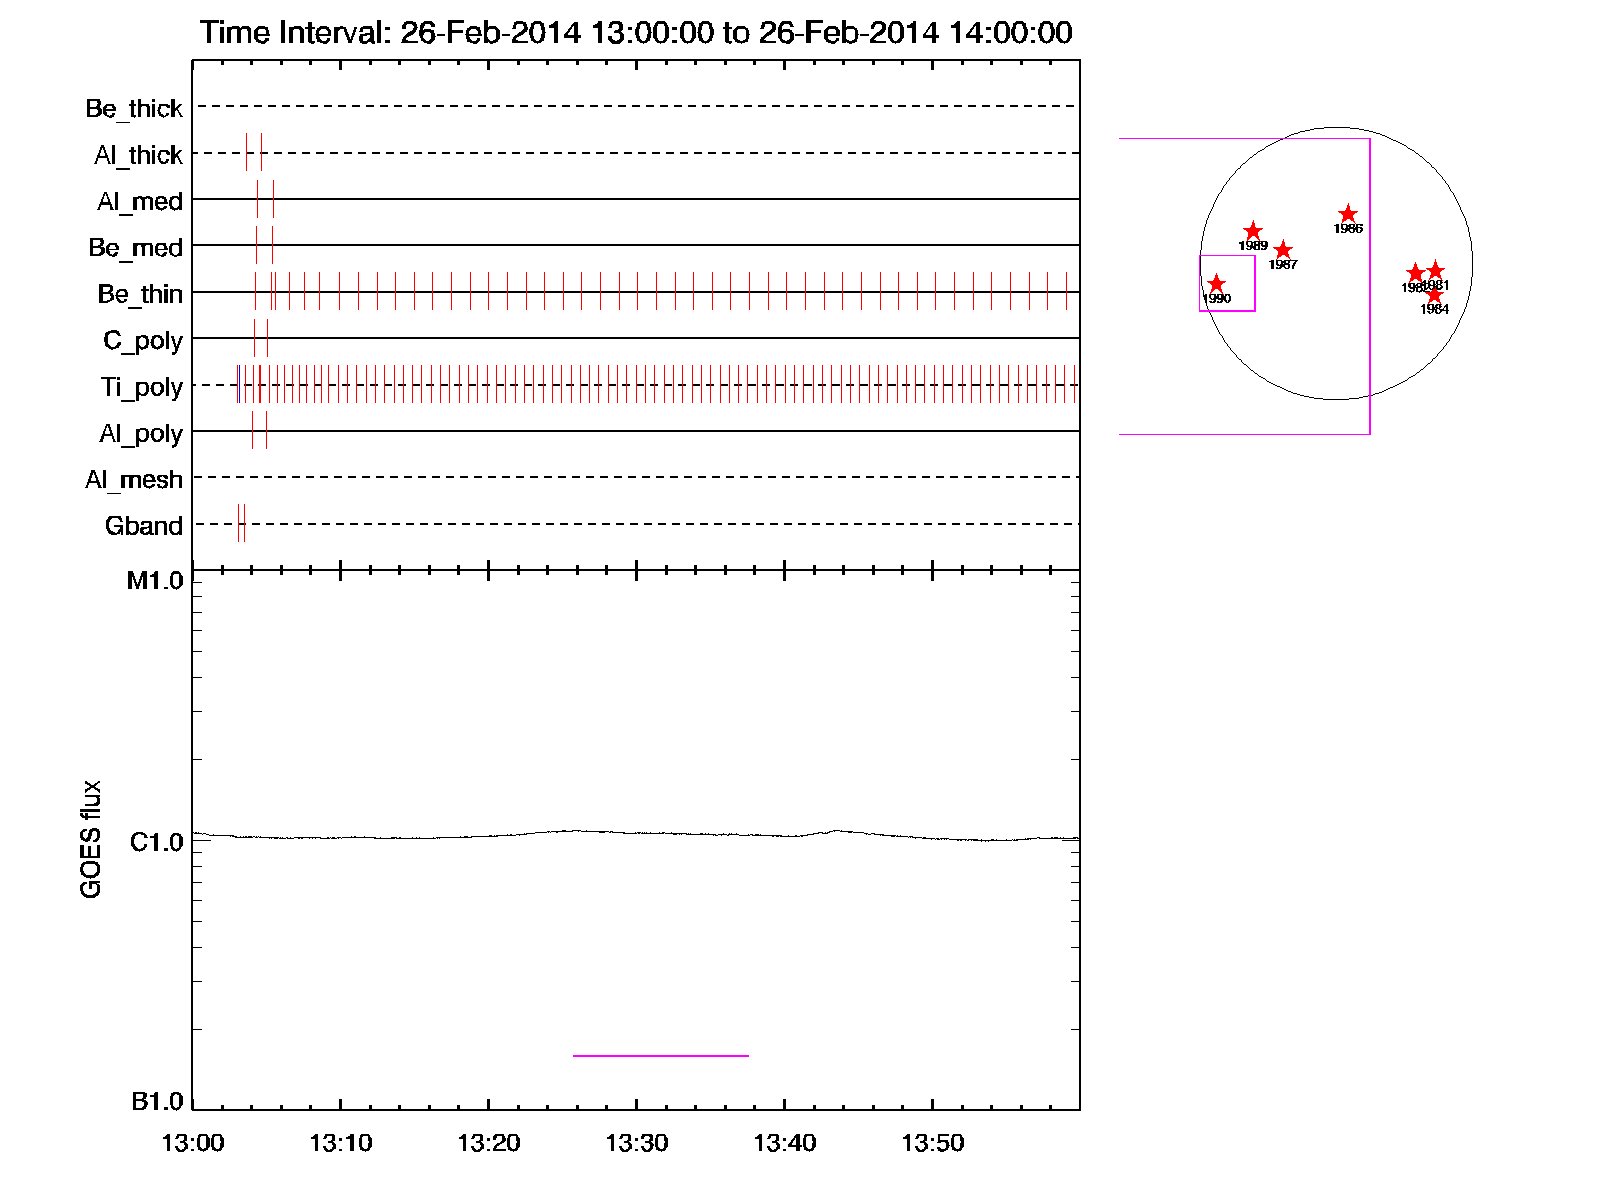The height and width of the screenshot is (1200, 1600).
Task: Click the C1.0 flux level label
Action: (157, 843)
